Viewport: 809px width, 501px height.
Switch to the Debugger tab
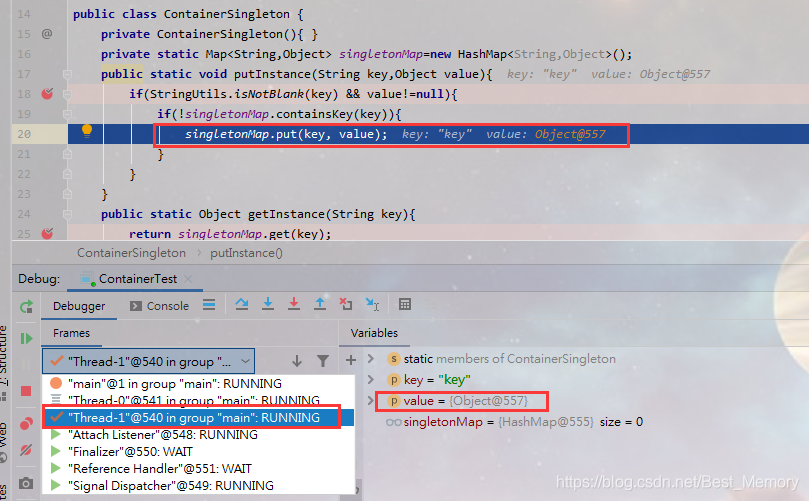click(79, 306)
